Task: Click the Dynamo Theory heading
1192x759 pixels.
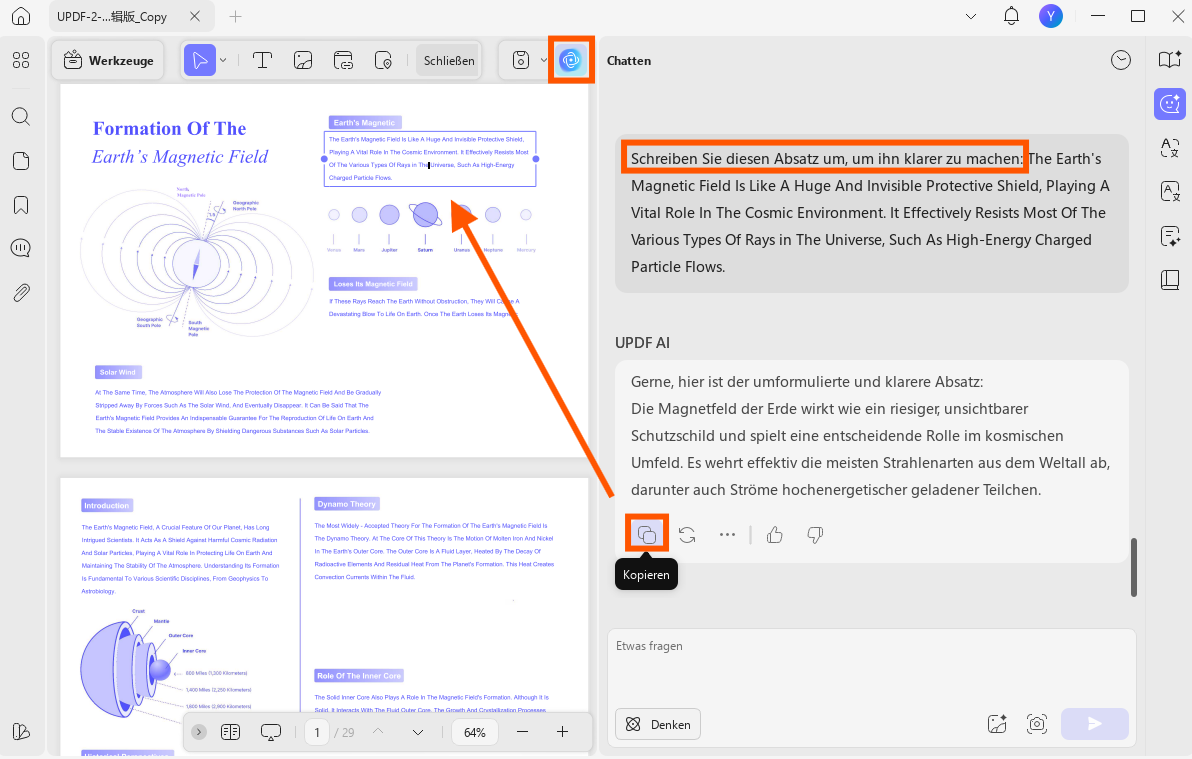Action: pyautogui.click(x=347, y=503)
